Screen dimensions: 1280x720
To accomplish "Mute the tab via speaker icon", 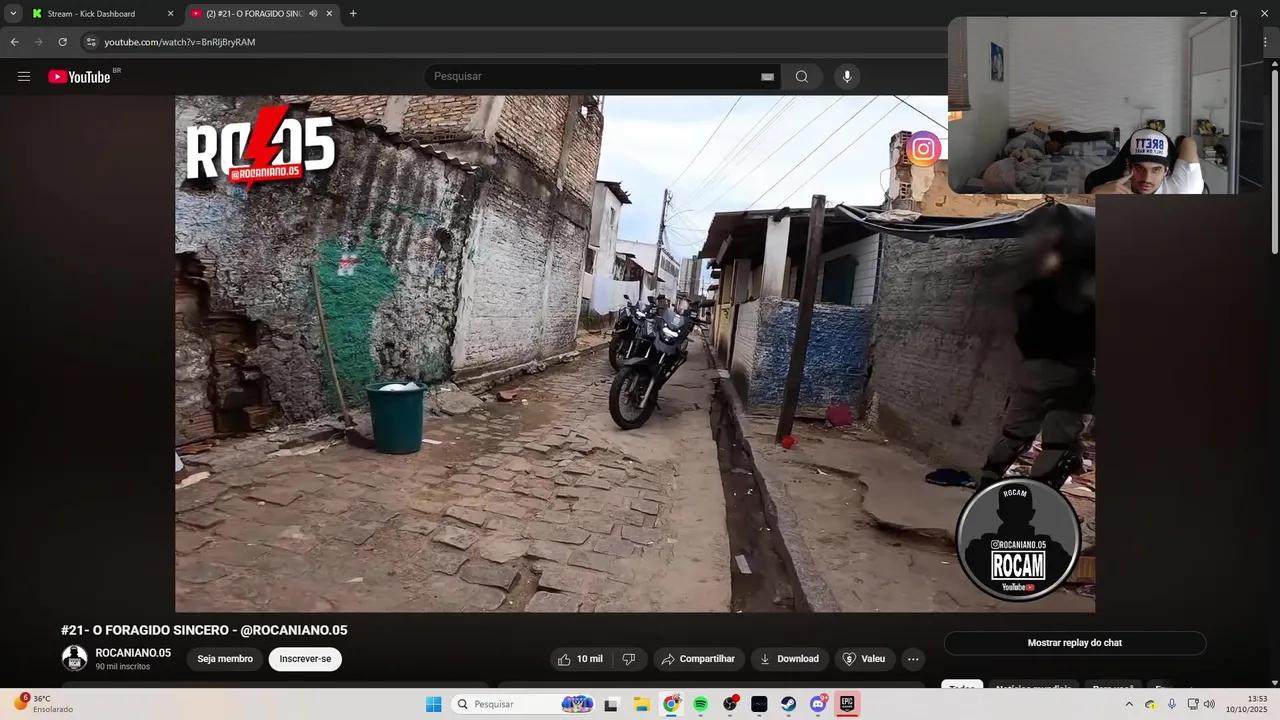I will [x=313, y=14].
